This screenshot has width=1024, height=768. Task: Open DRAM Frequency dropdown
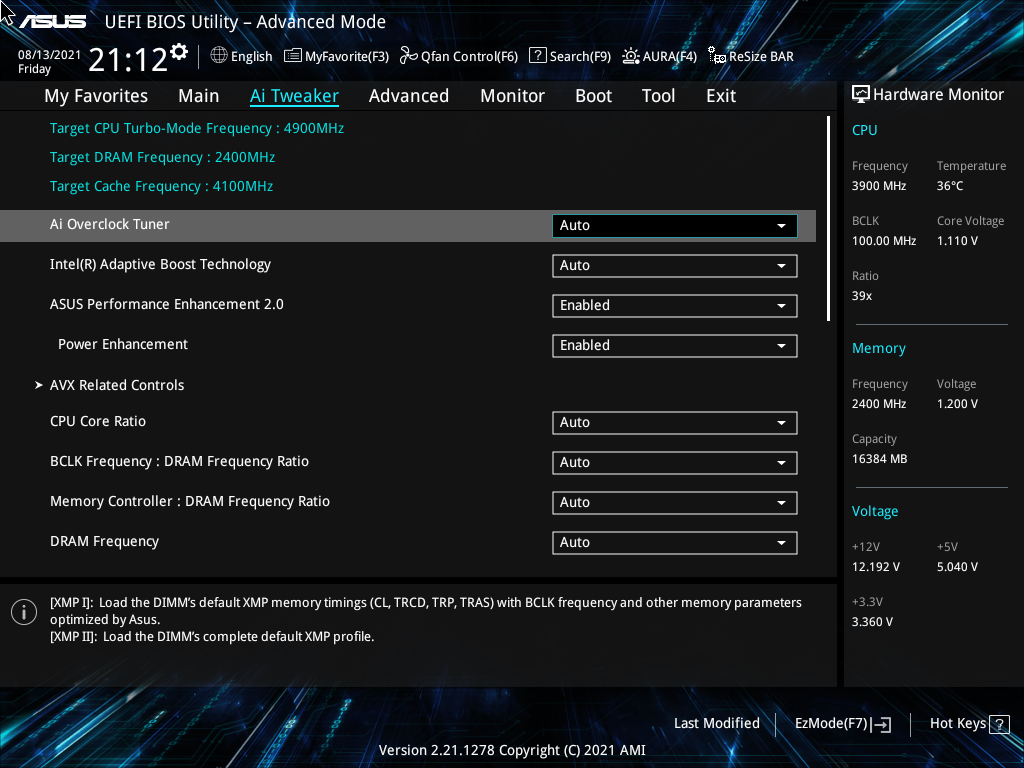[675, 543]
